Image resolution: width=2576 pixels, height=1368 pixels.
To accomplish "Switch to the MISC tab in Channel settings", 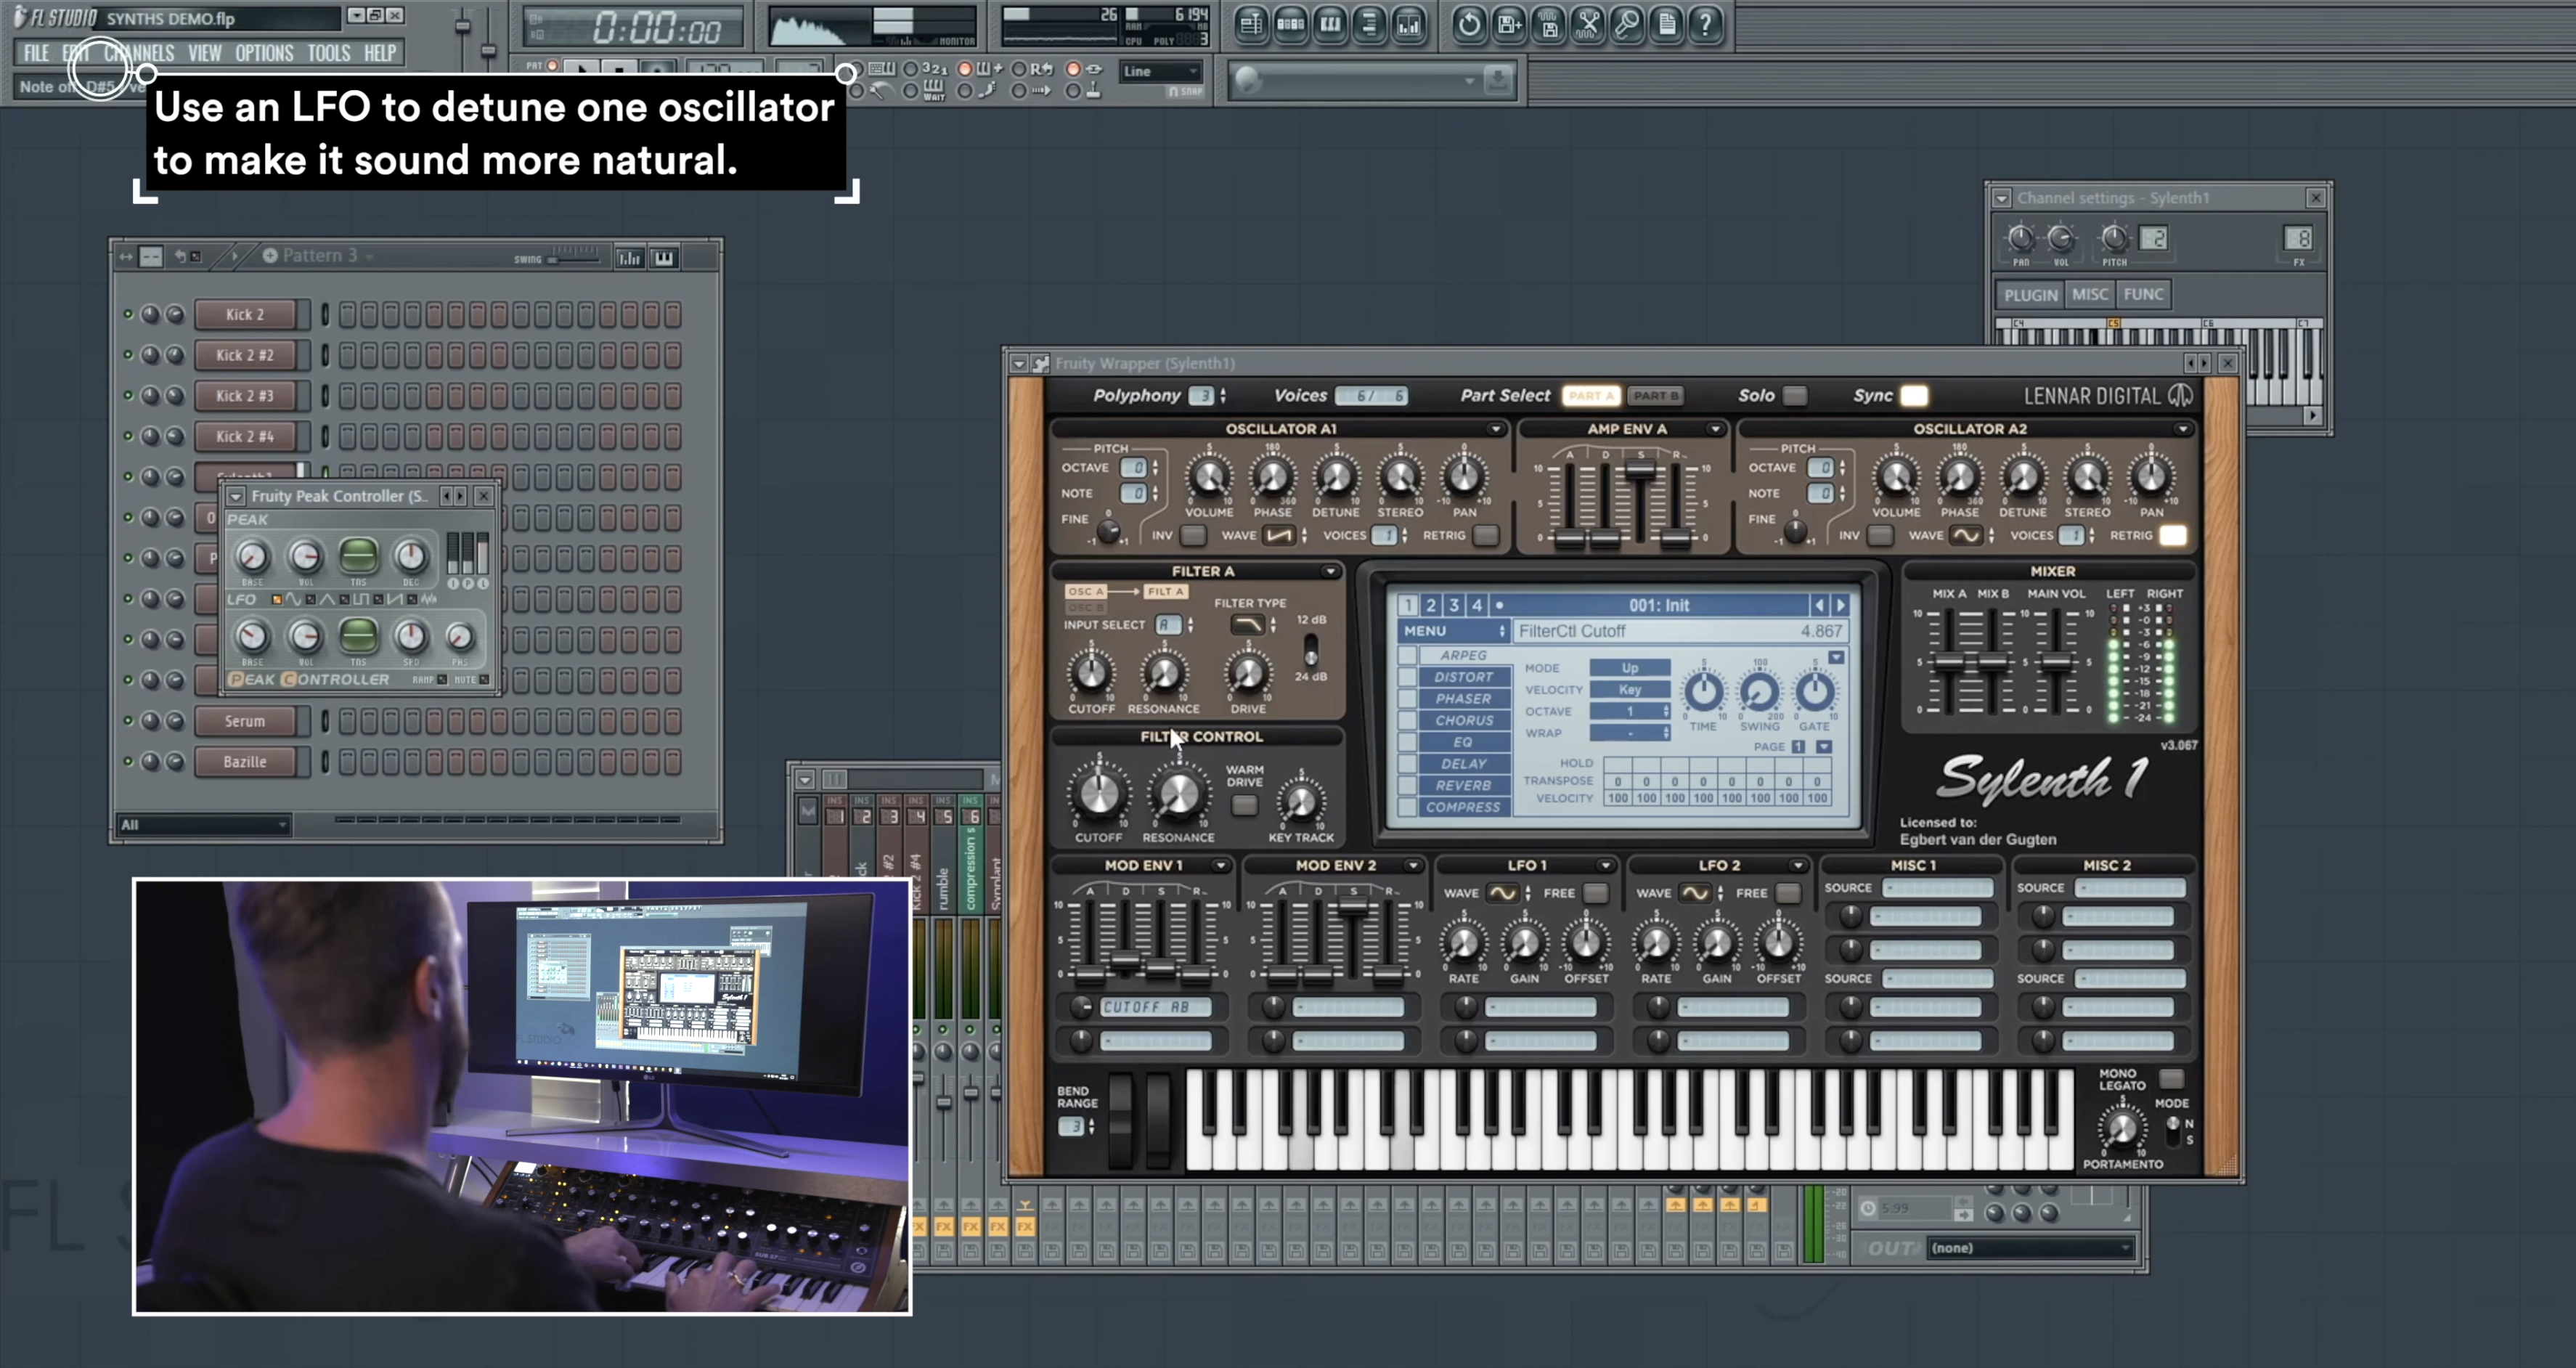I will (2089, 294).
